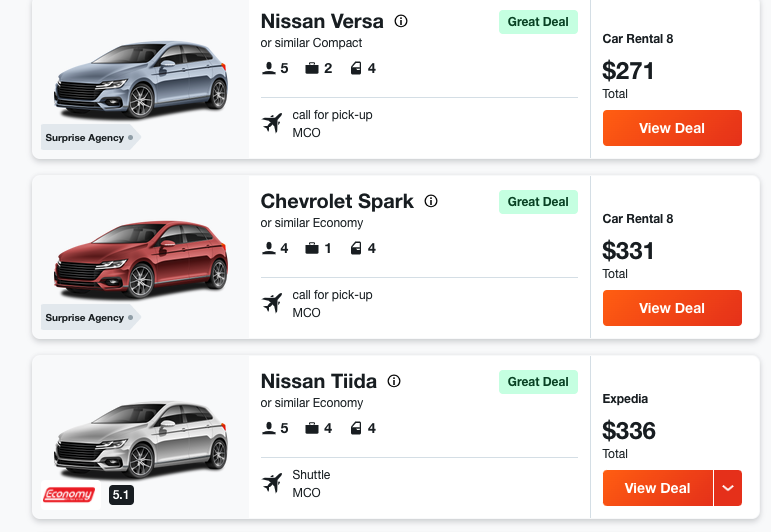Expand more deals arrow for Expedia offer
The image size is (771, 532).
pyautogui.click(x=728, y=488)
